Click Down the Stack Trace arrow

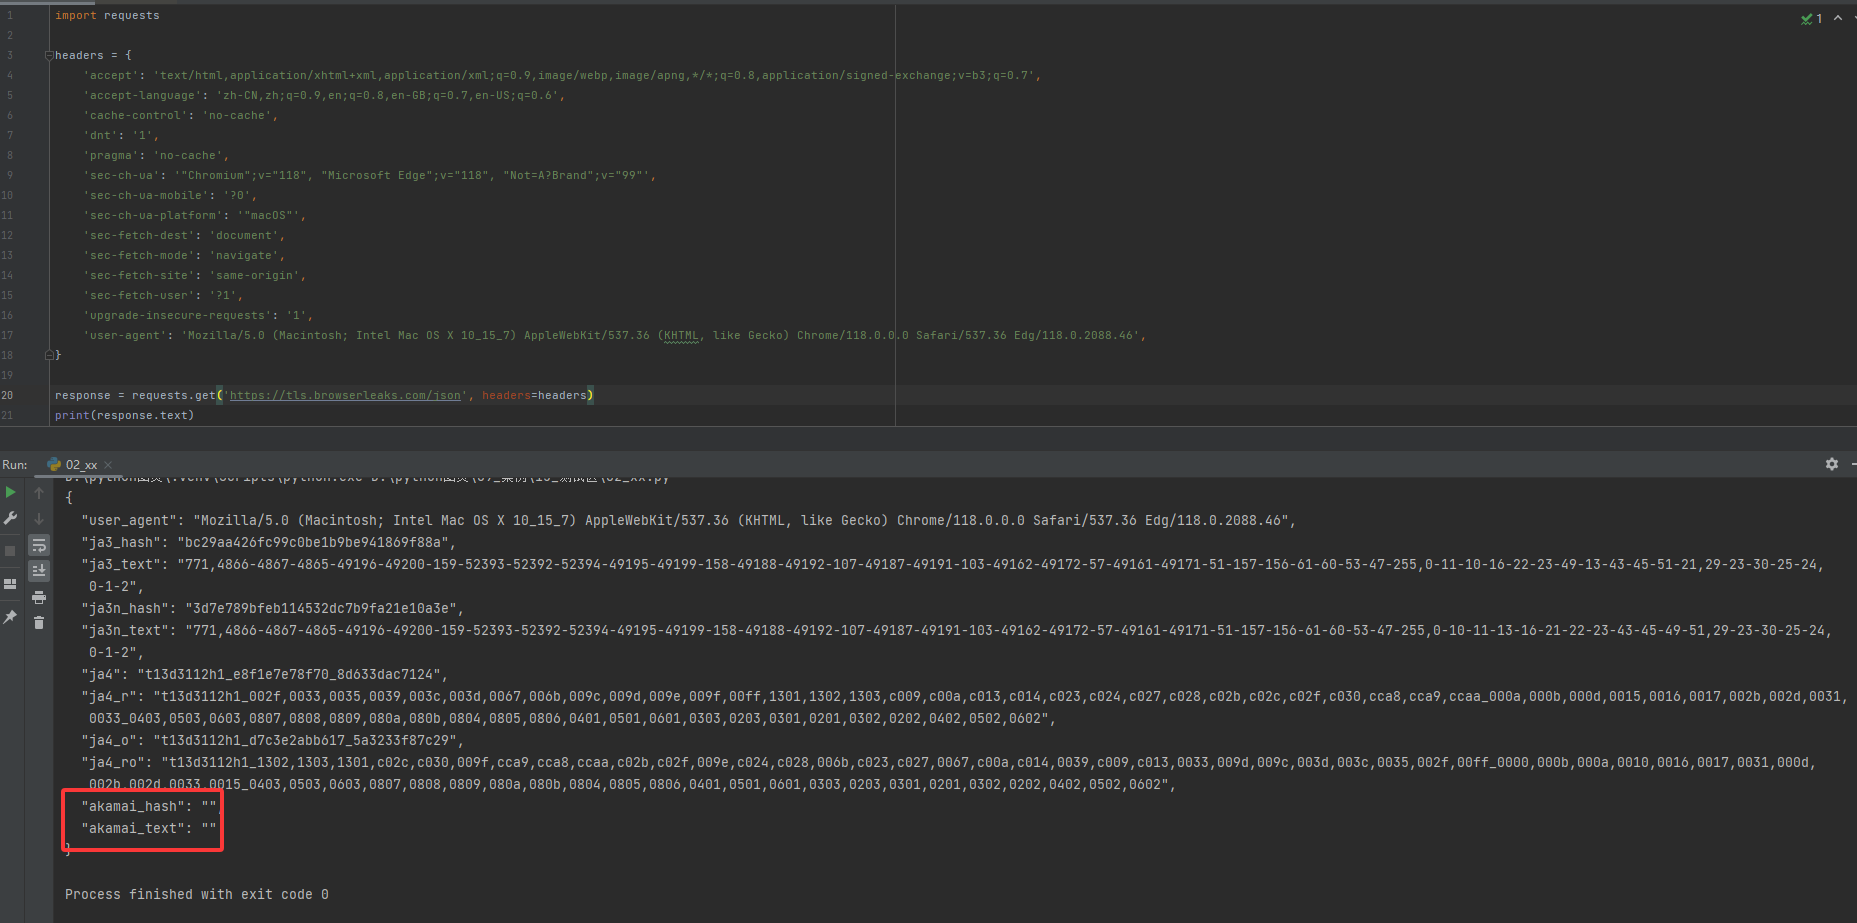click(x=39, y=518)
